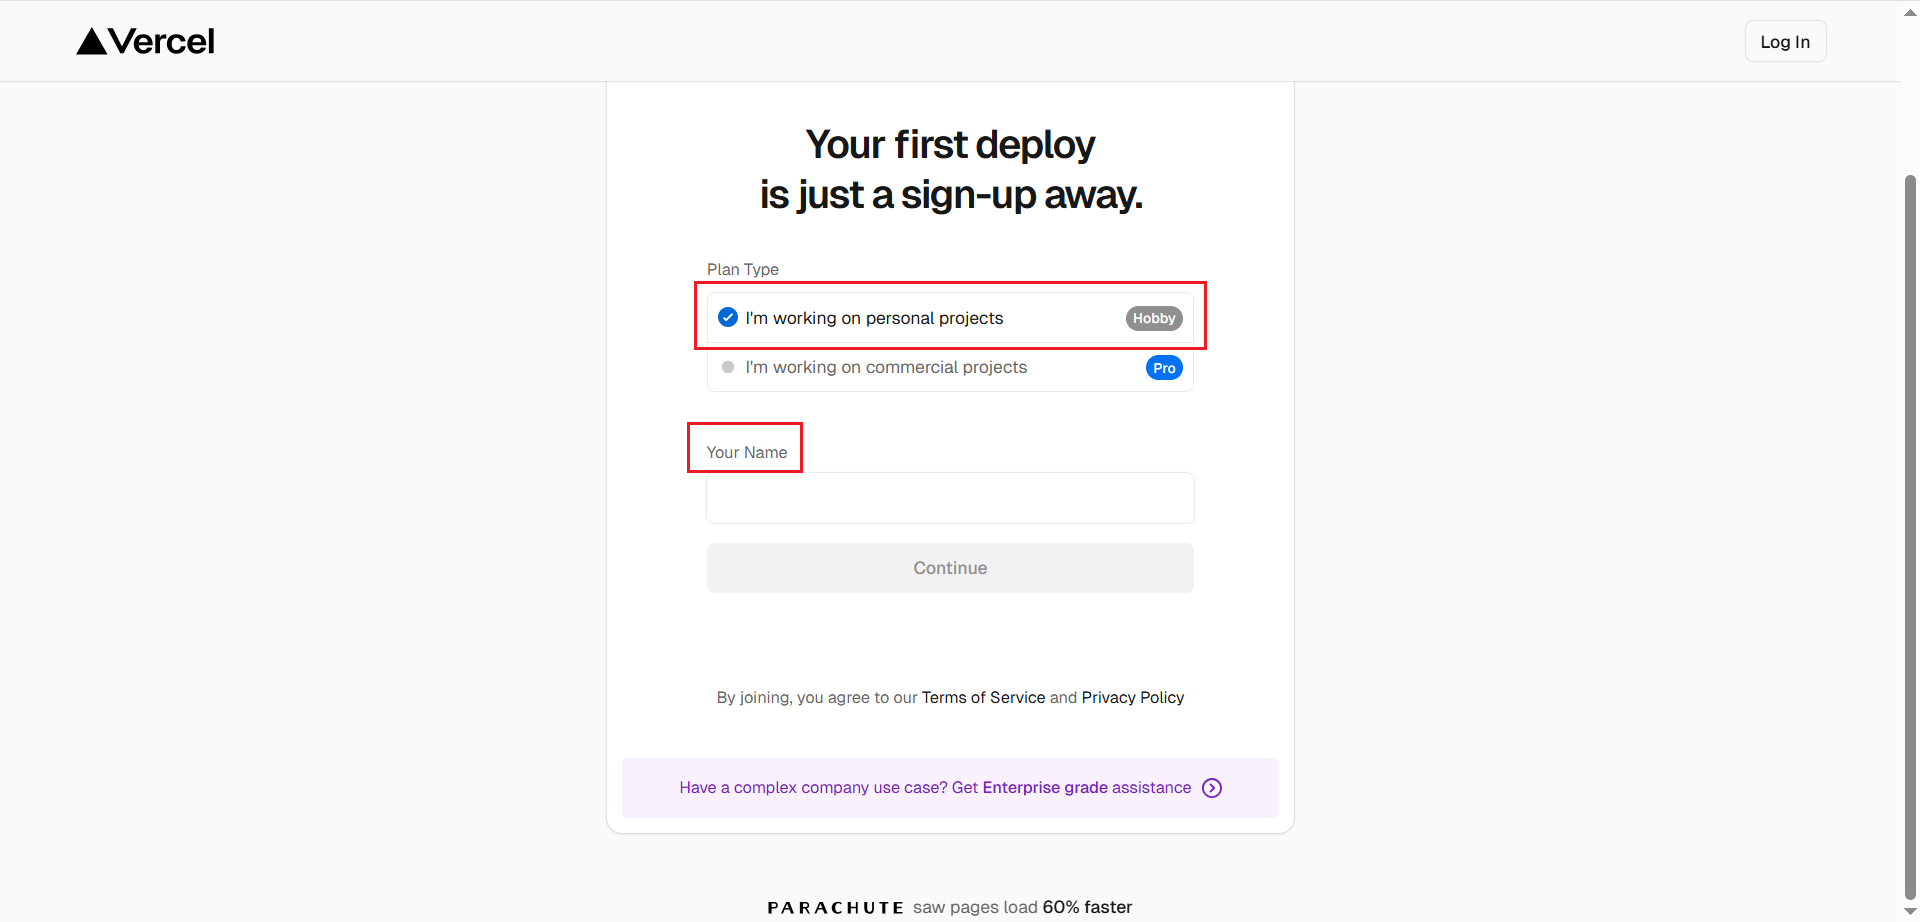Select the commercial projects plan option

[886, 367]
